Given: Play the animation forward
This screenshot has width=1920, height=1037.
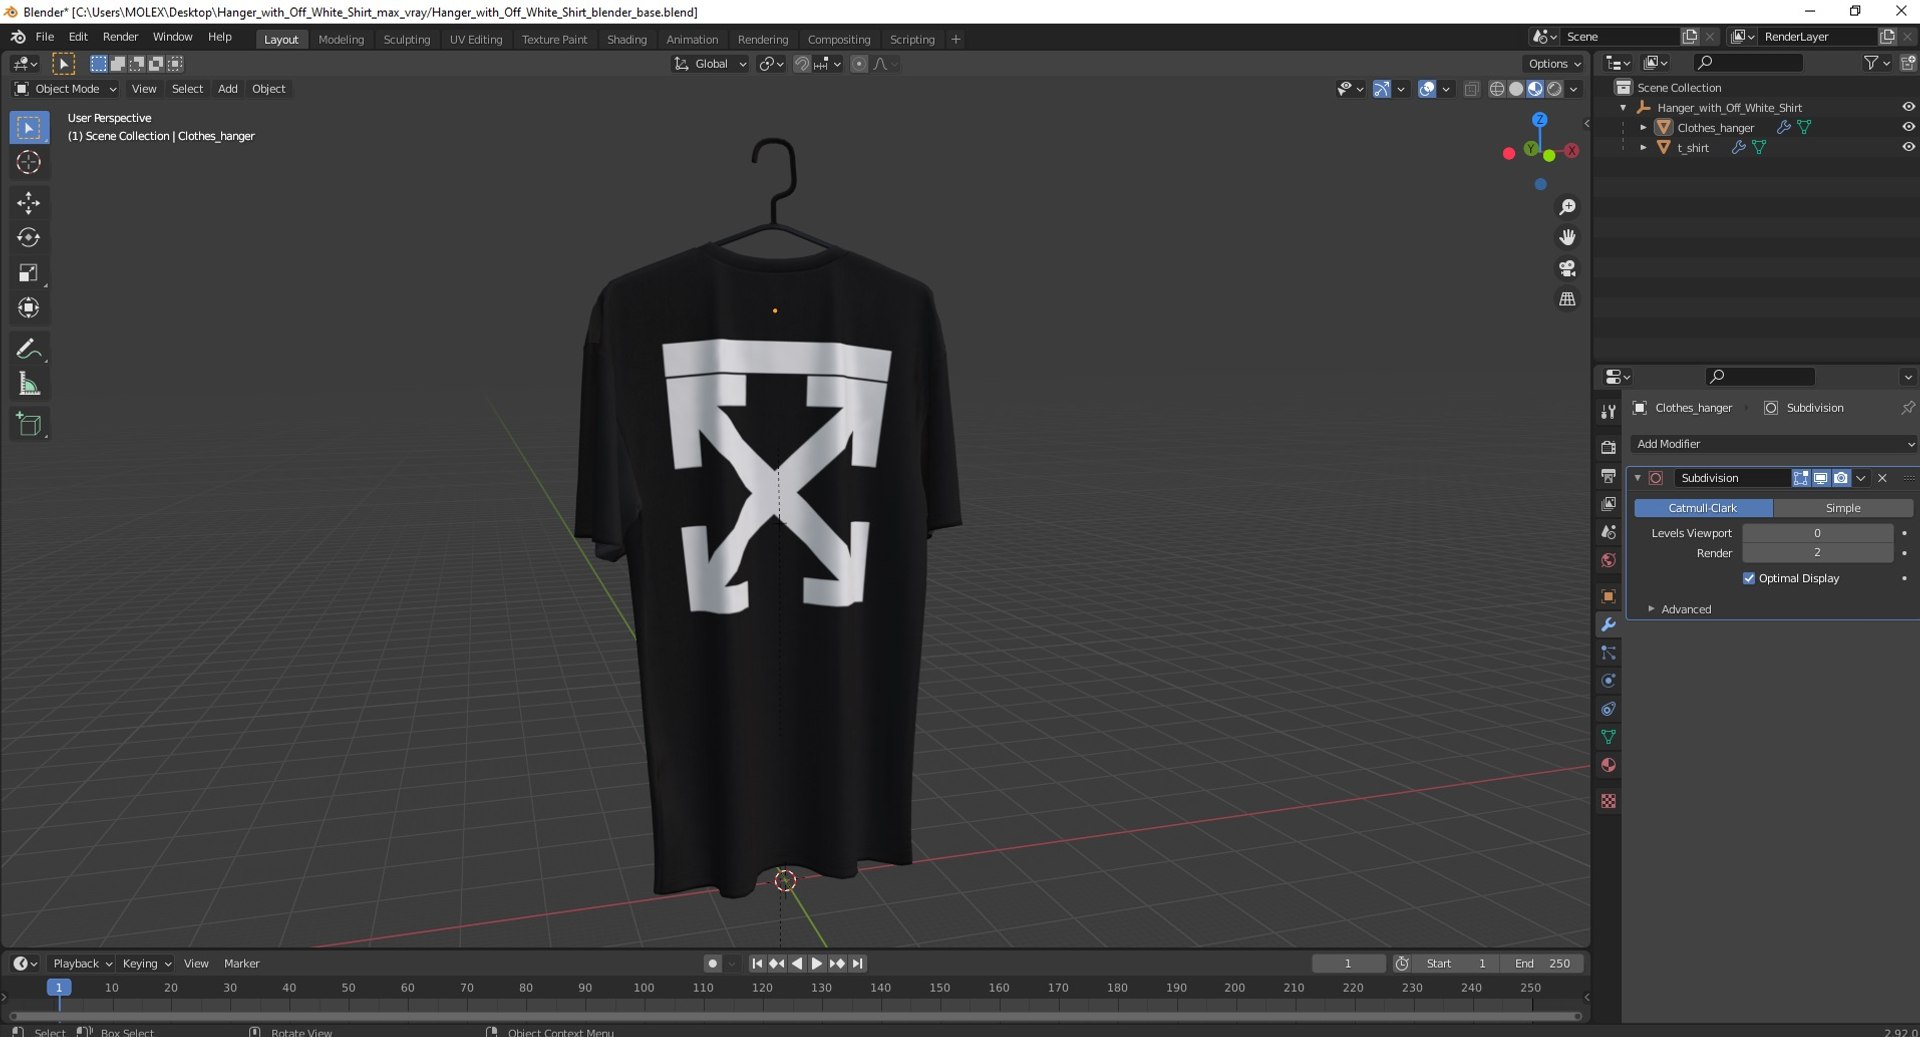Looking at the screenshot, I should (x=817, y=964).
